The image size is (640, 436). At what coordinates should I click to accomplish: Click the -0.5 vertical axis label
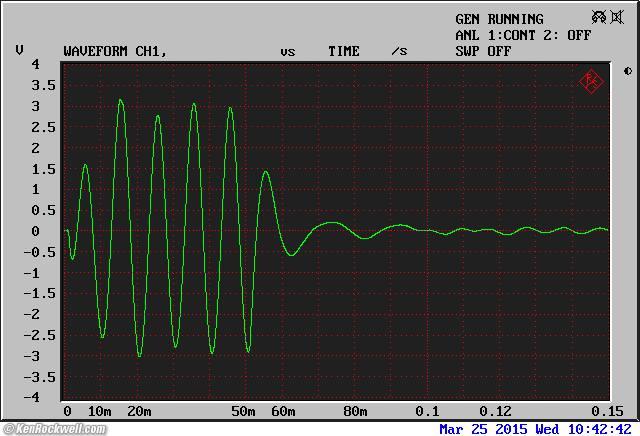[x=39, y=252]
